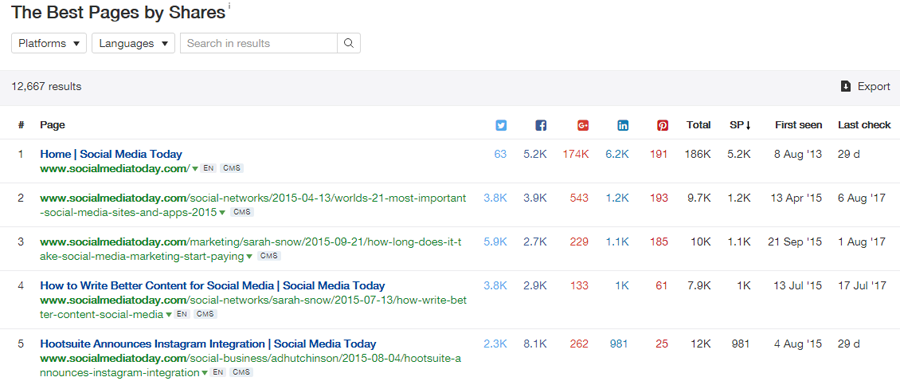This screenshot has height=385, width=900.
Task: Open sarah-snow how-long-does-it-take URL
Action: (251, 249)
